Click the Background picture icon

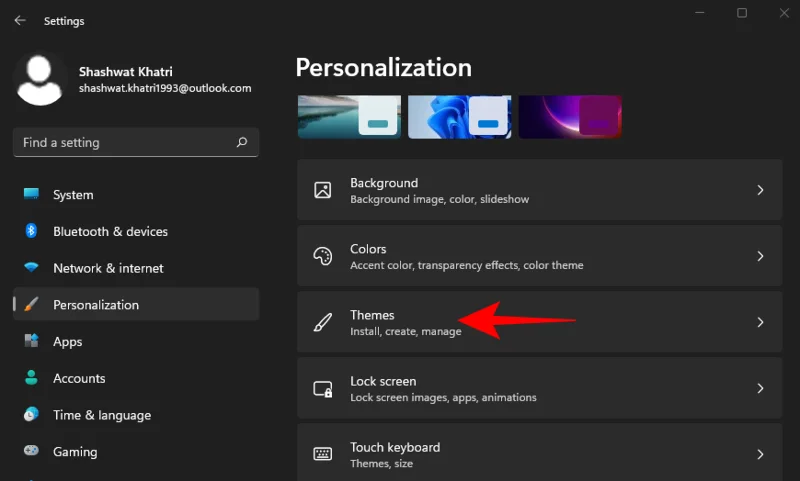coord(322,190)
